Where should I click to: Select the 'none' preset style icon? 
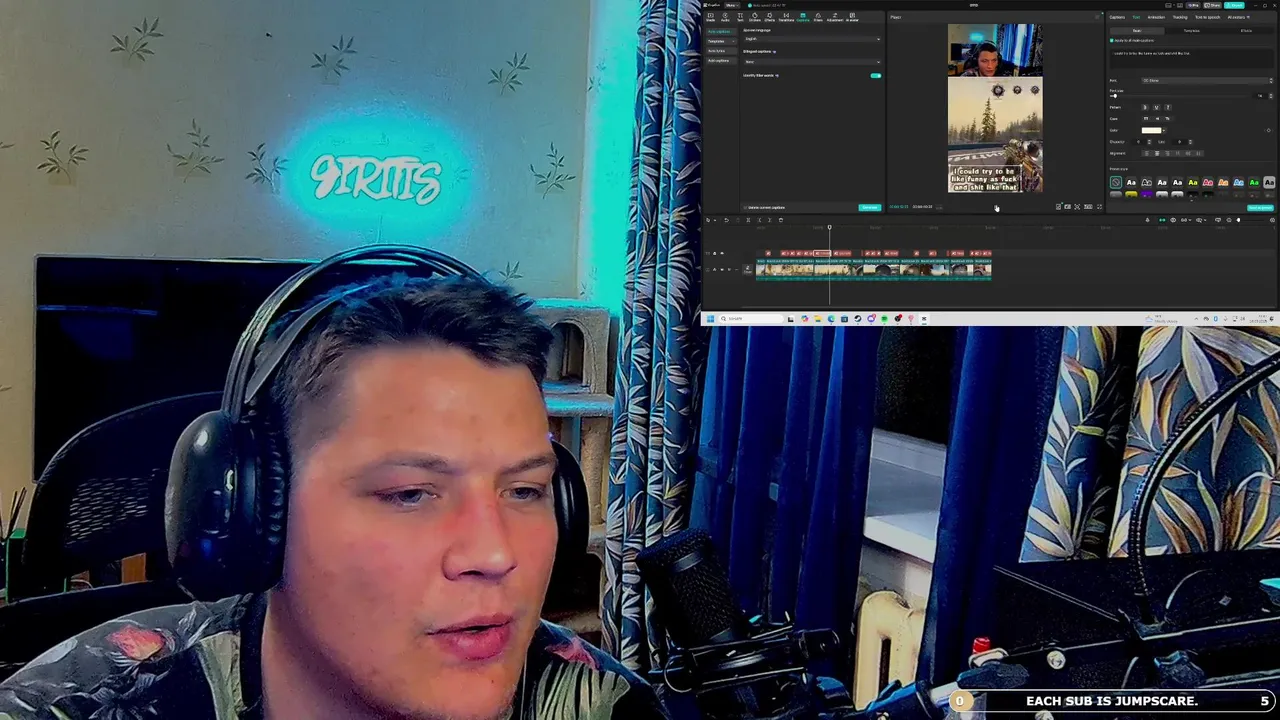pyautogui.click(x=1116, y=182)
